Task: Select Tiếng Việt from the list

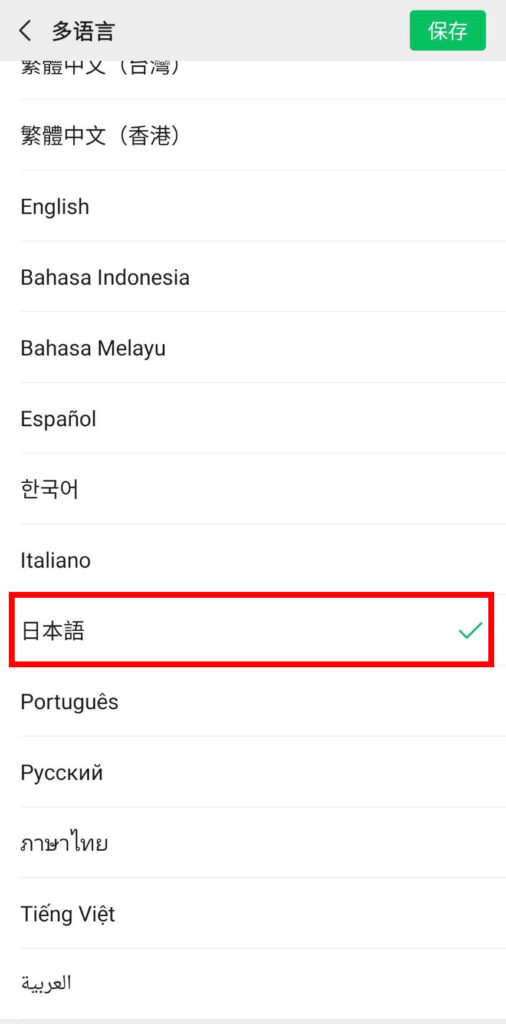Action: tap(253, 913)
